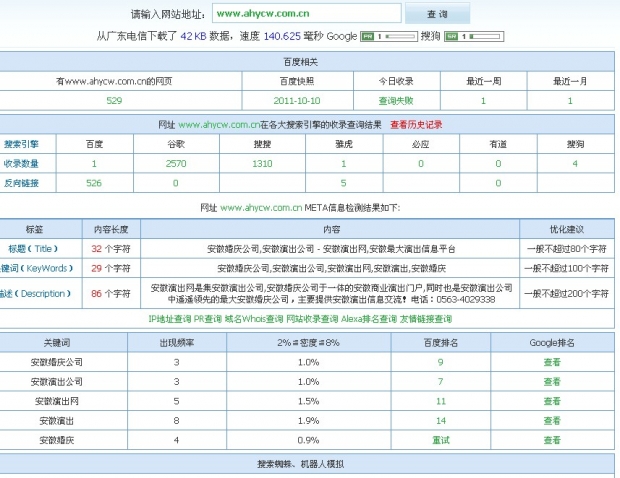Click the 查询失败 link under 今日收录

395,101
